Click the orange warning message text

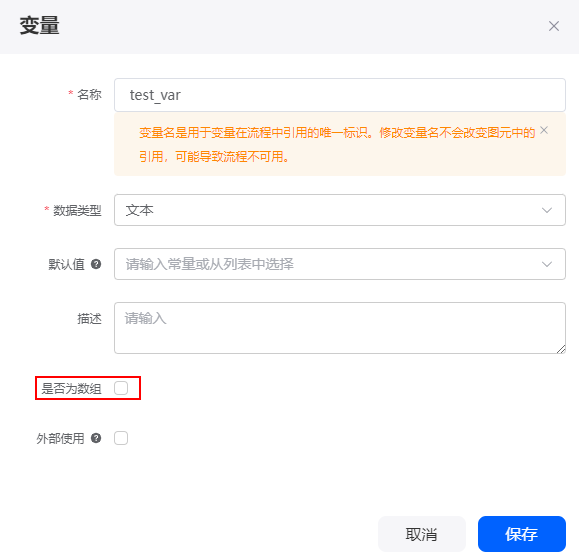pyautogui.click(x=337, y=144)
